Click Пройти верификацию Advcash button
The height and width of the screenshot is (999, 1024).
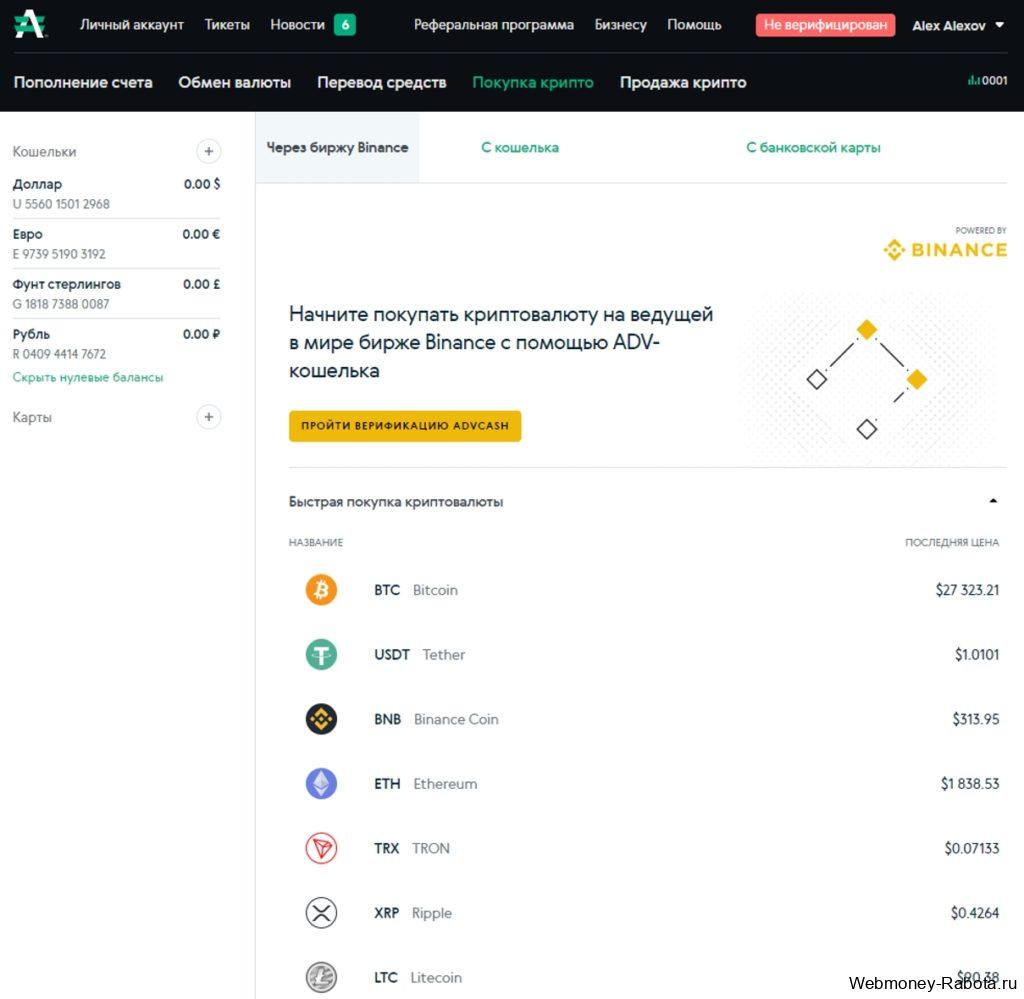(405, 426)
